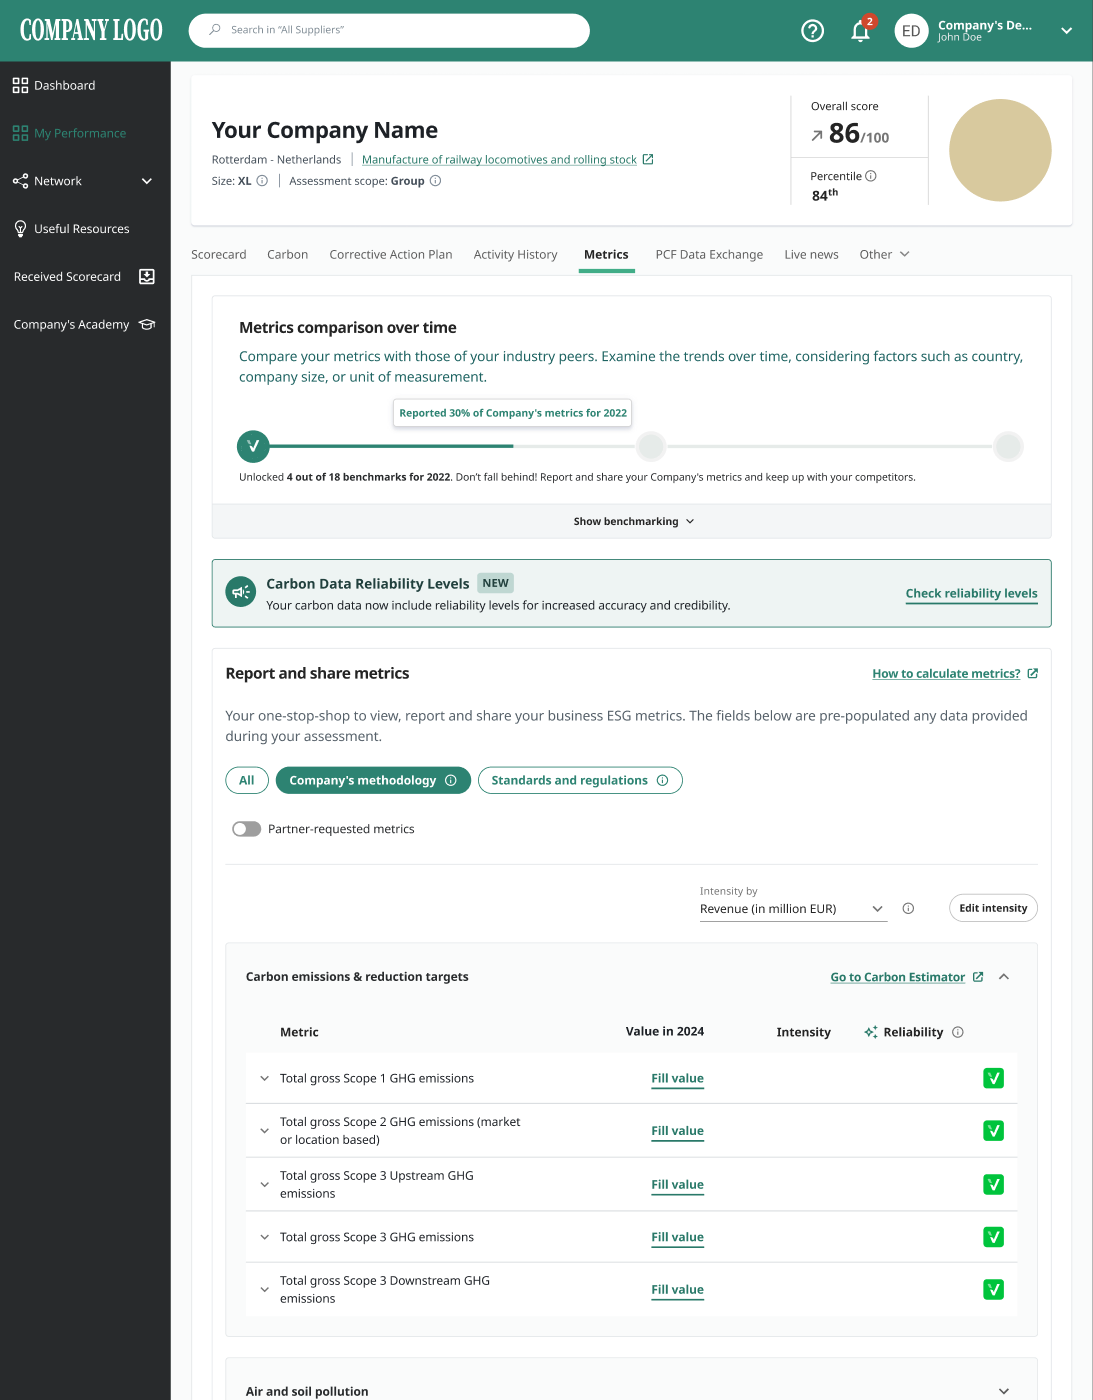
Task: Click the info icon beside Intensity dropdown
Action: (x=908, y=908)
